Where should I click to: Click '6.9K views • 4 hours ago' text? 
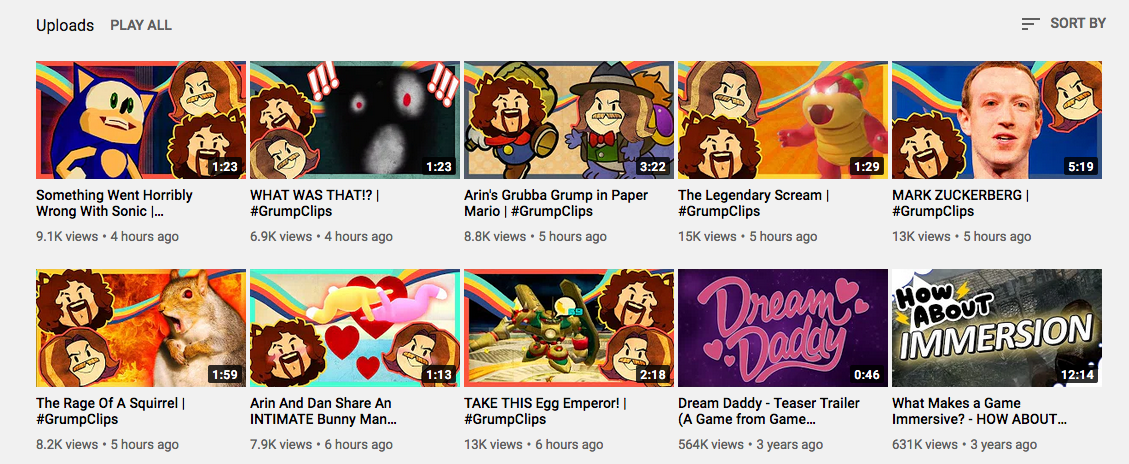tap(321, 236)
